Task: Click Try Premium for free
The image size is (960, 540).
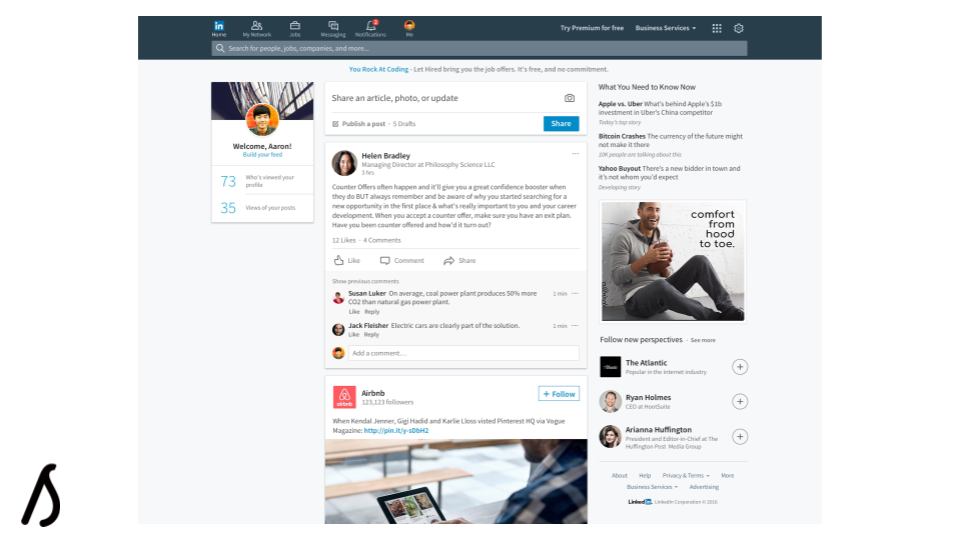Action: (x=591, y=28)
